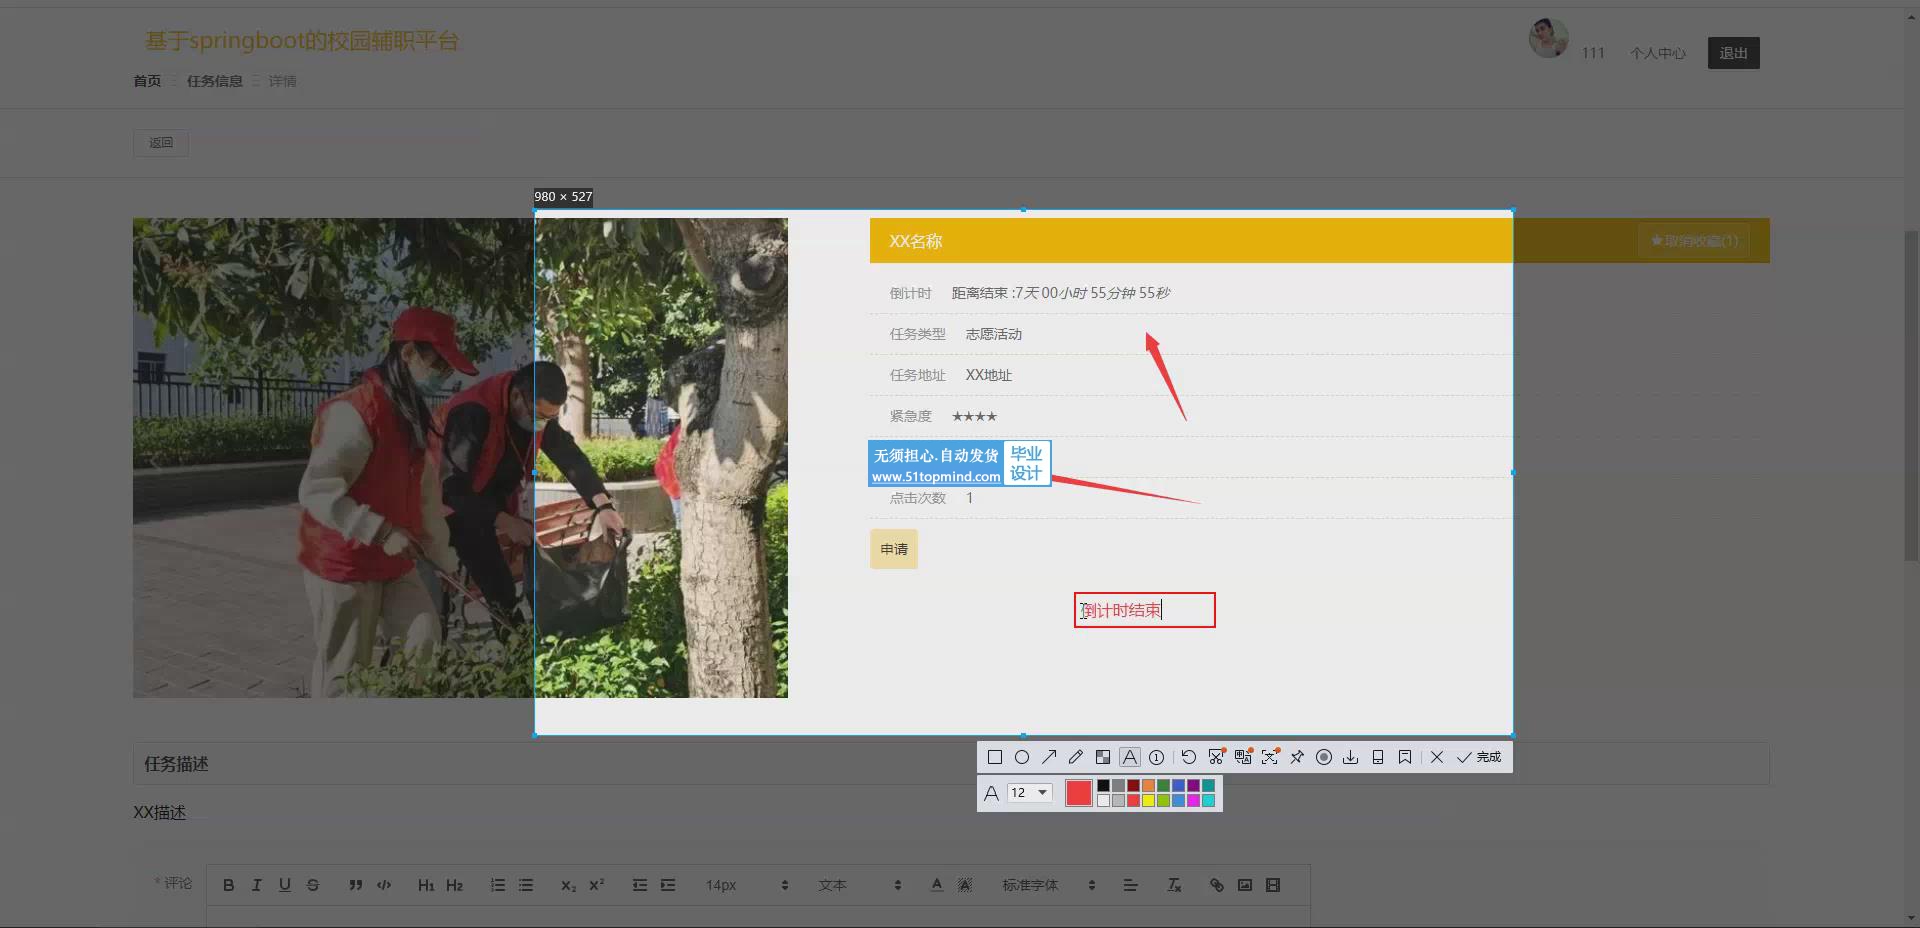Insert a code block in the comment editor

pyautogui.click(x=383, y=885)
